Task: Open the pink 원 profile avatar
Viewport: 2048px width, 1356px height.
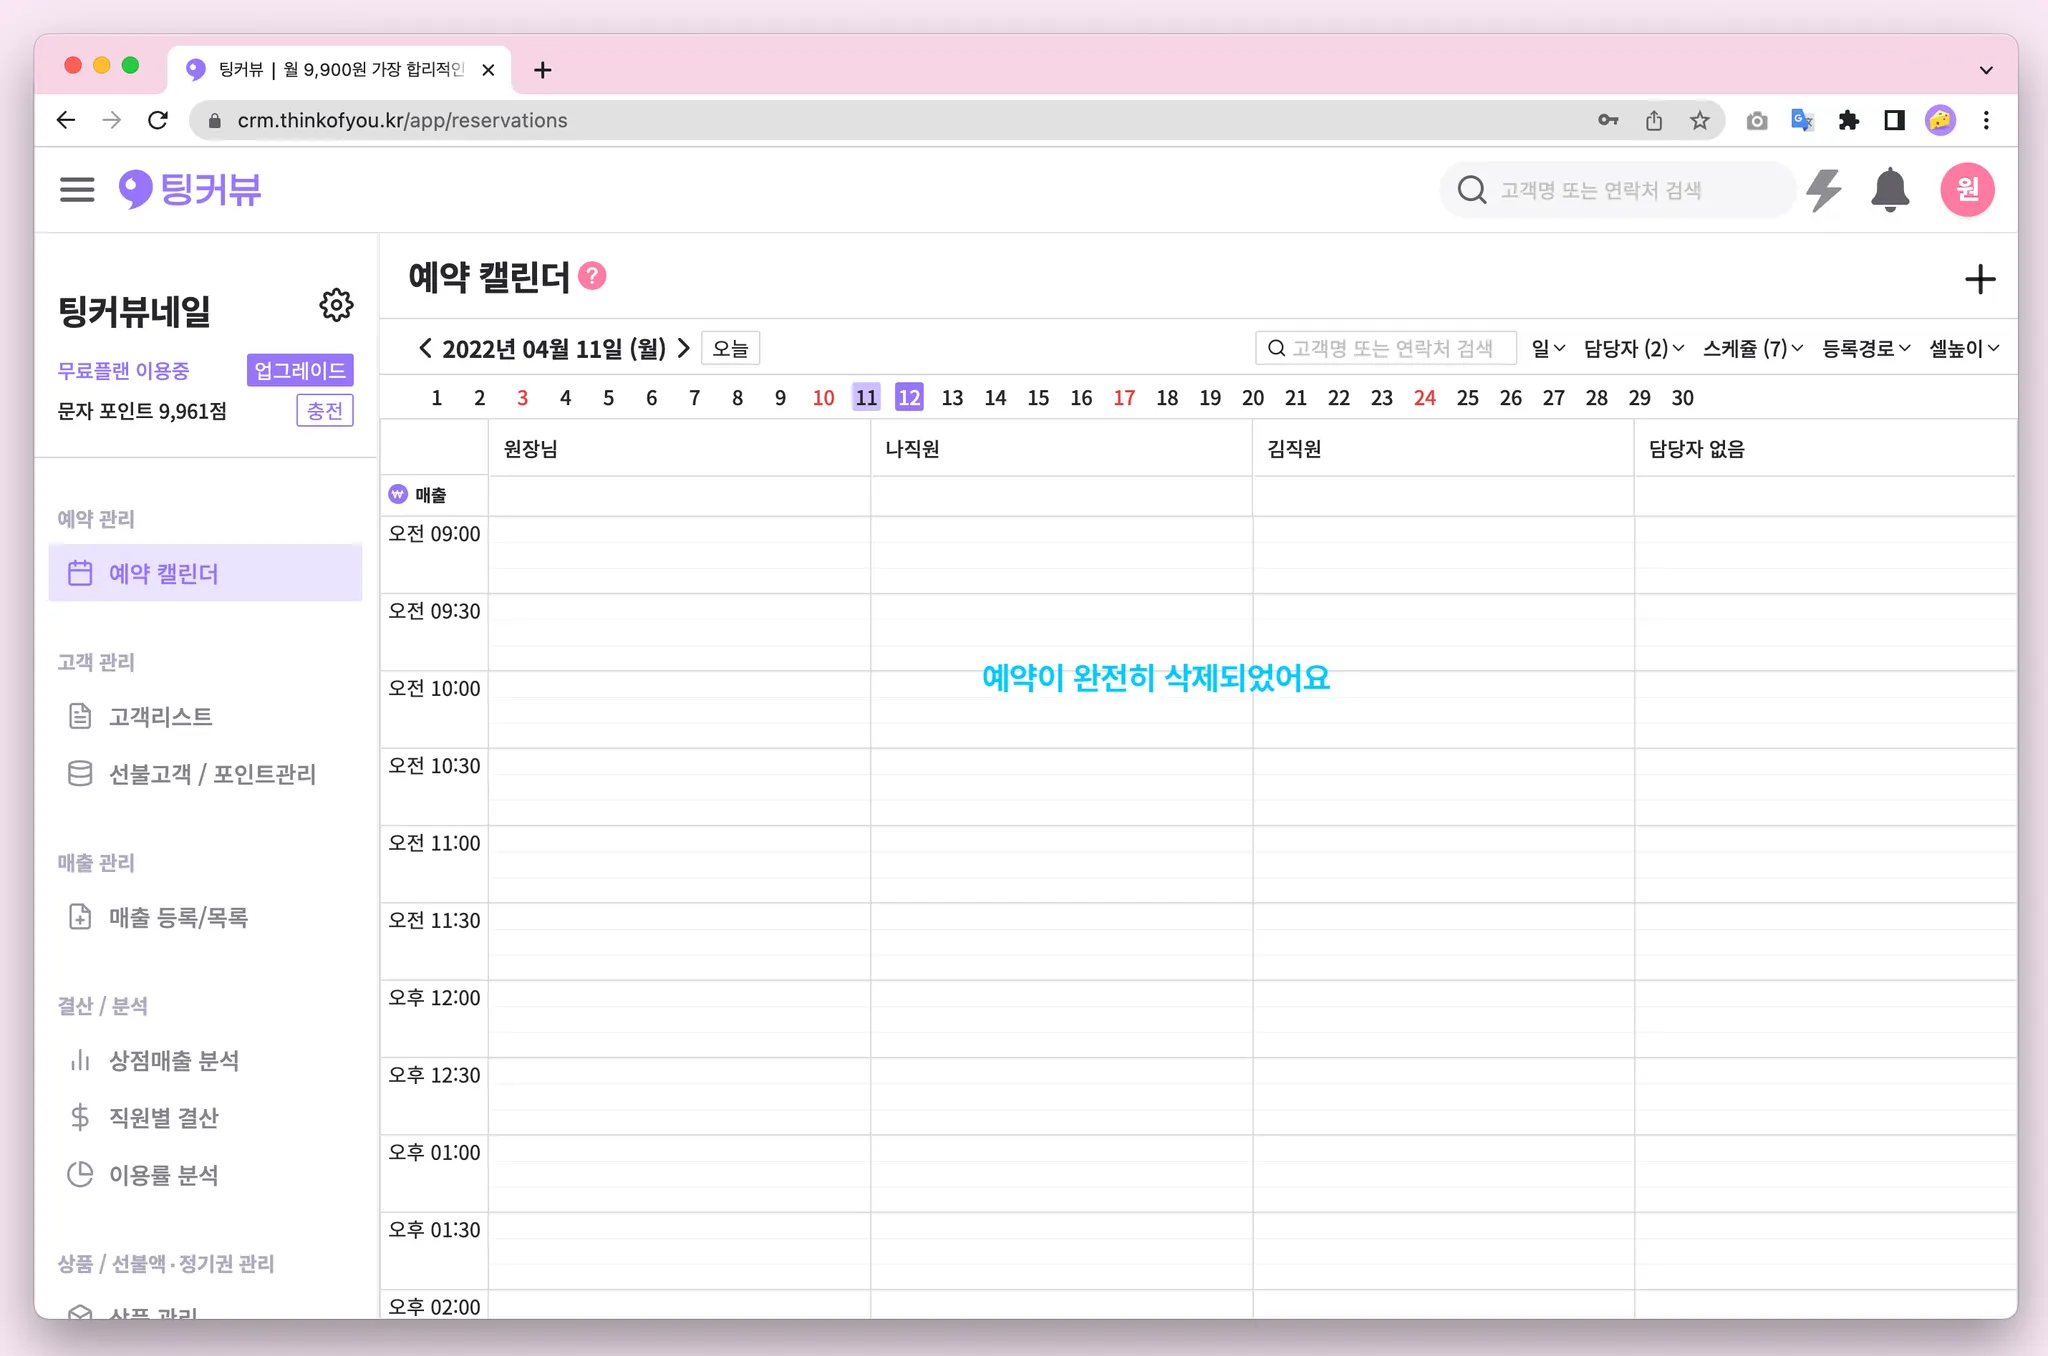Action: [x=1966, y=189]
